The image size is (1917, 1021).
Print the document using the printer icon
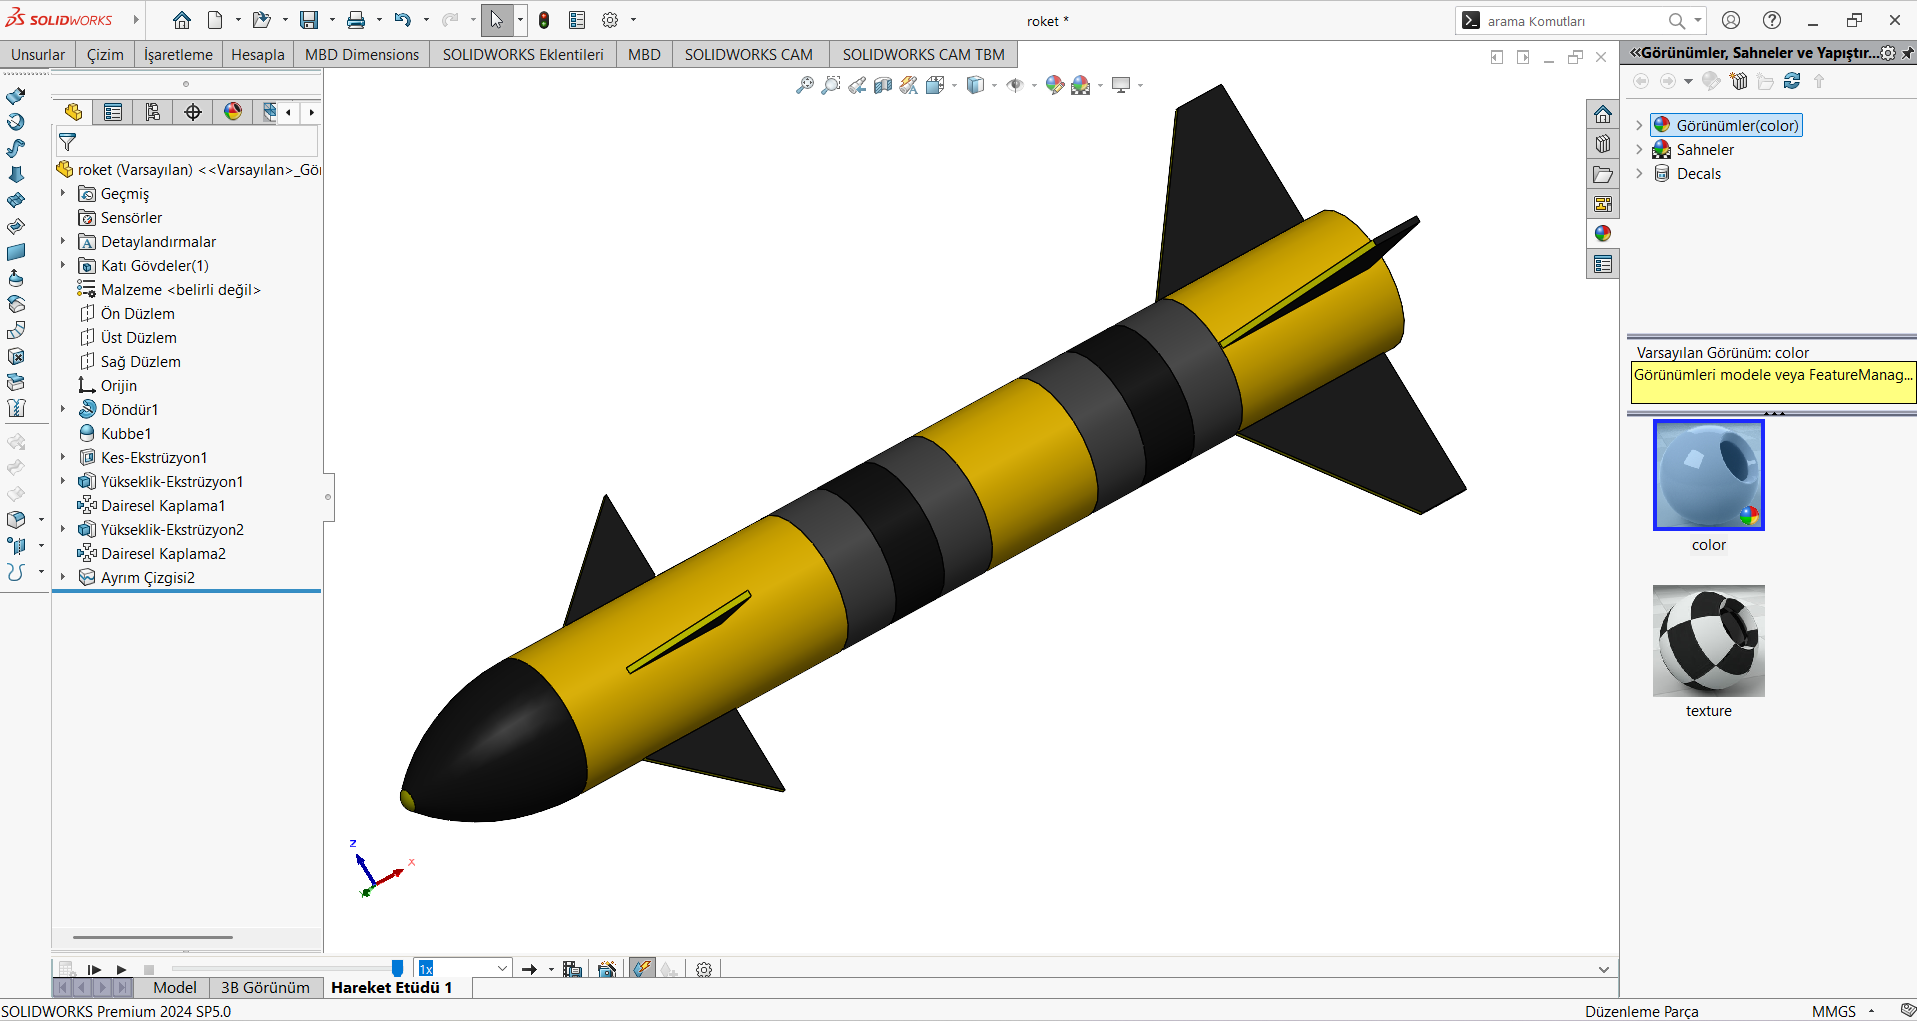355,20
